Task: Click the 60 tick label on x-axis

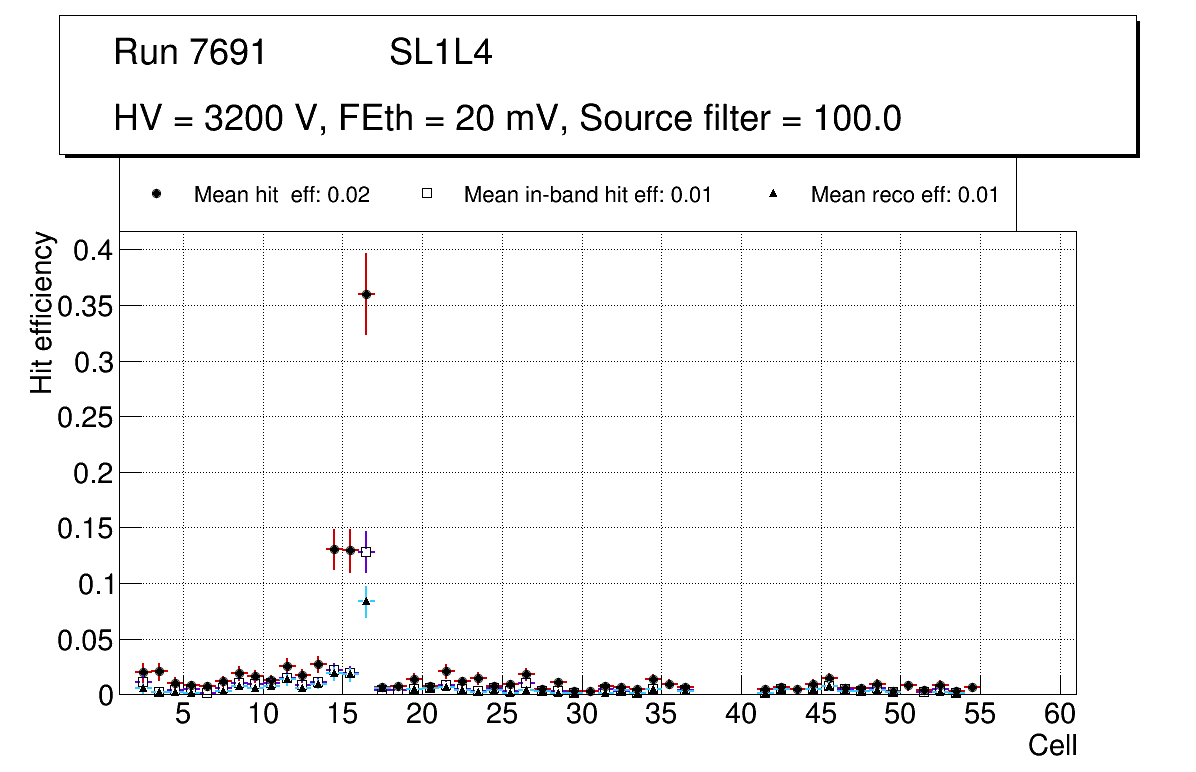Action: click(1060, 714)
